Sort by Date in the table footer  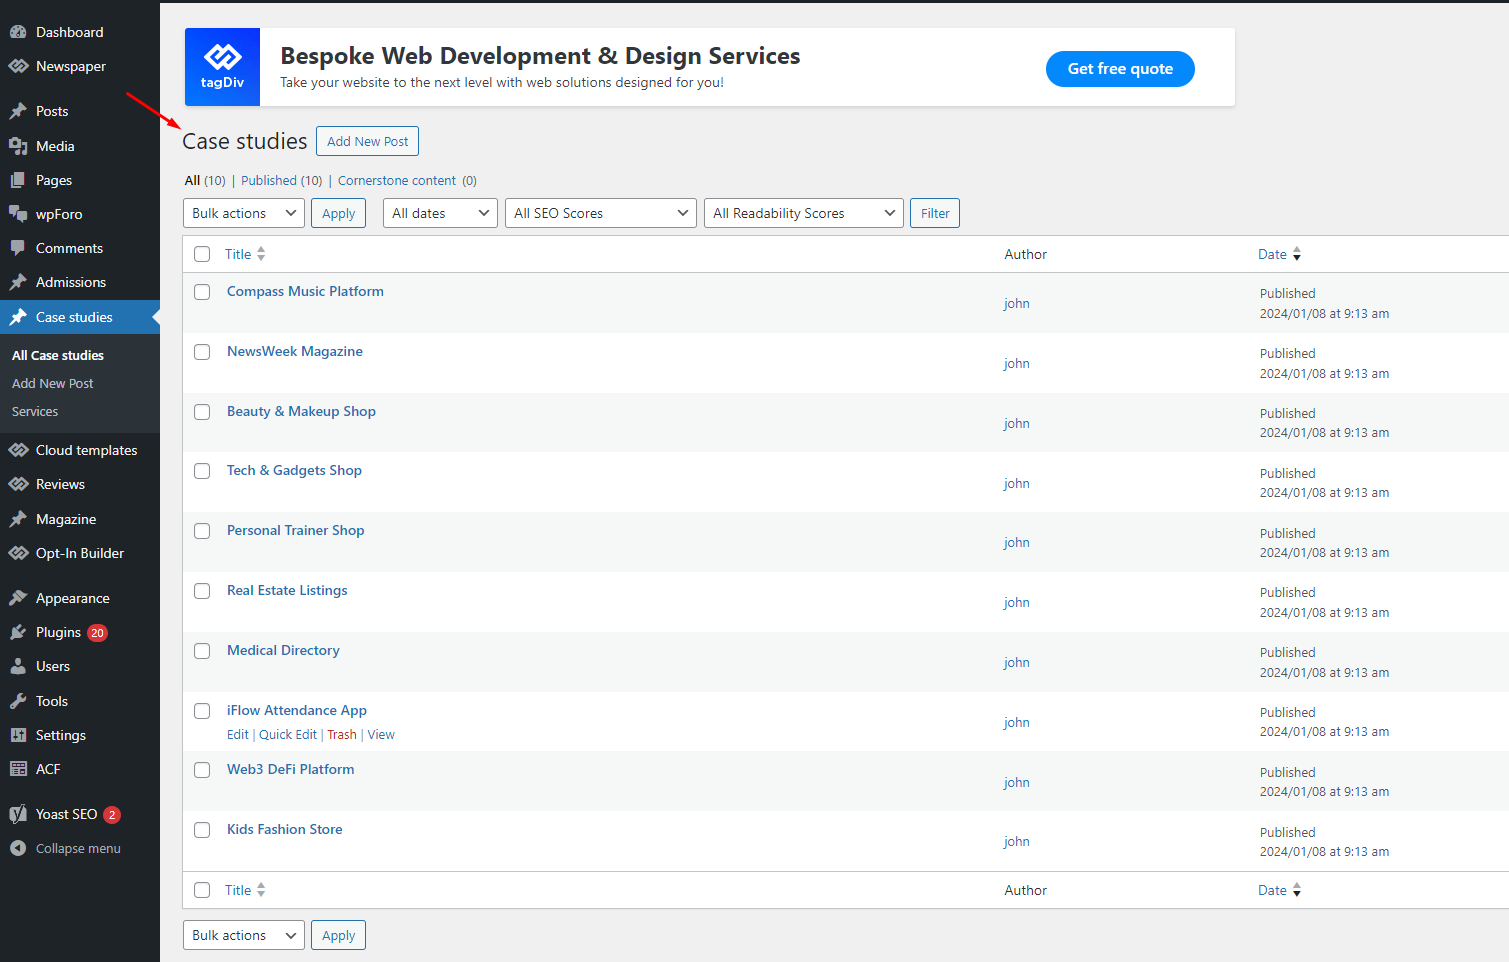pyautogui.click(x=1279, y=890)
